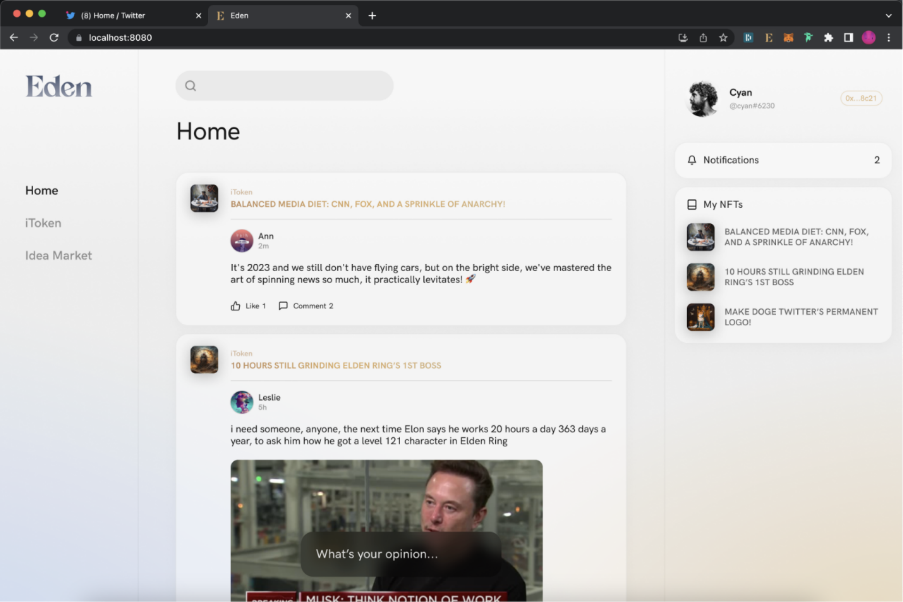Image resolution: width=903 pixels, height=602 pixels.
Task: Click the browser back arrow
Action: tap(14, 37)
